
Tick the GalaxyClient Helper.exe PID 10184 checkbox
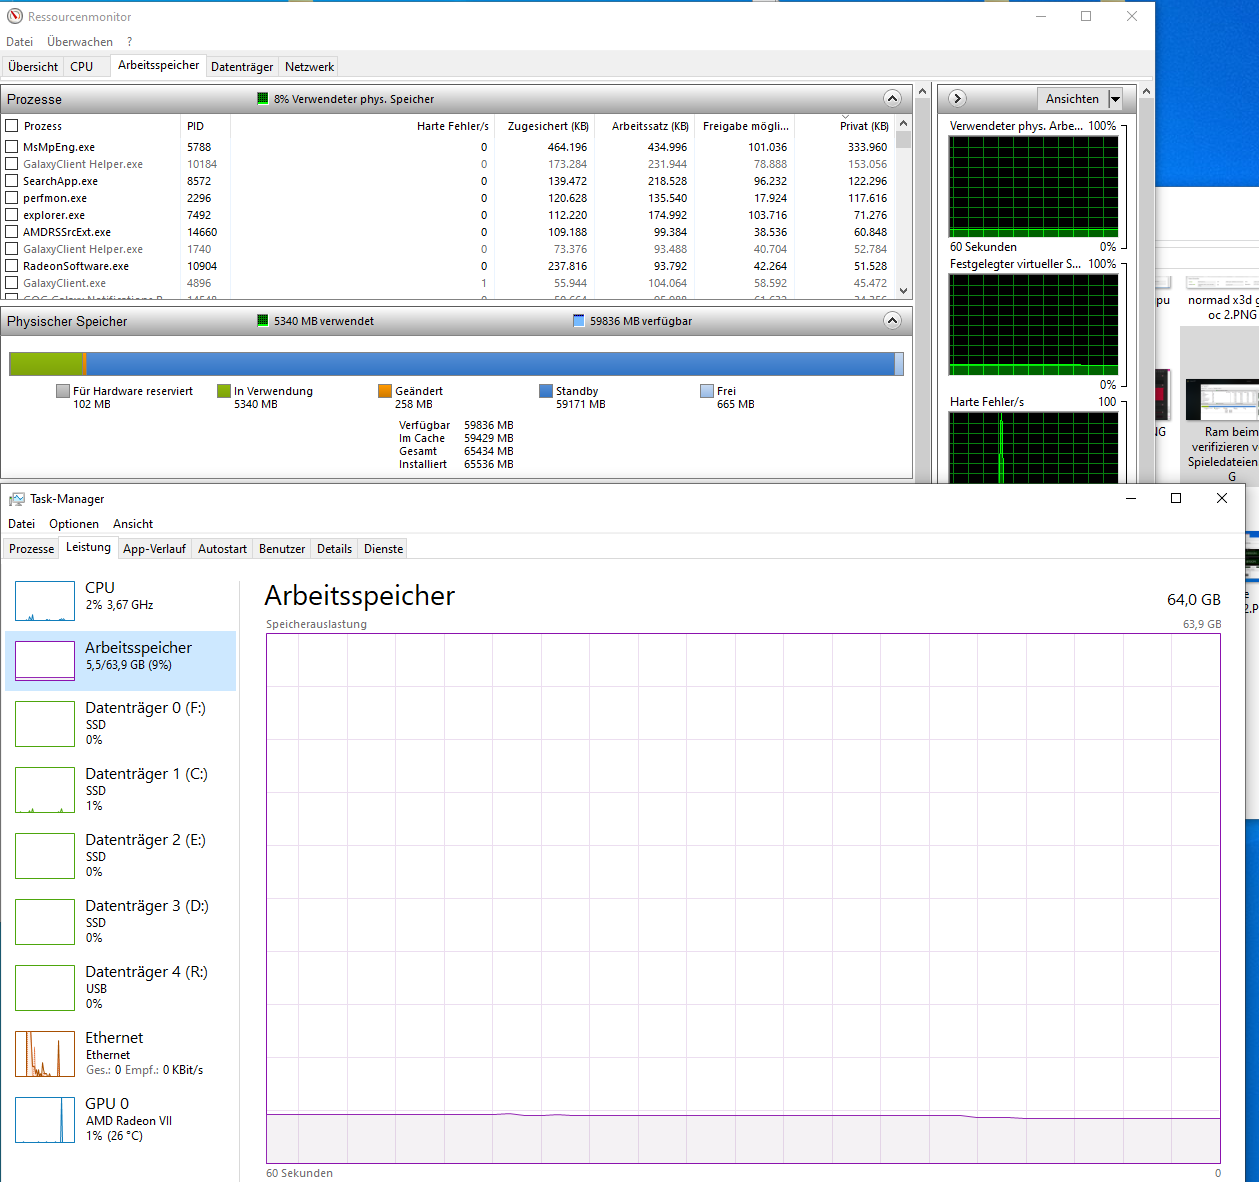coord(12,164)
